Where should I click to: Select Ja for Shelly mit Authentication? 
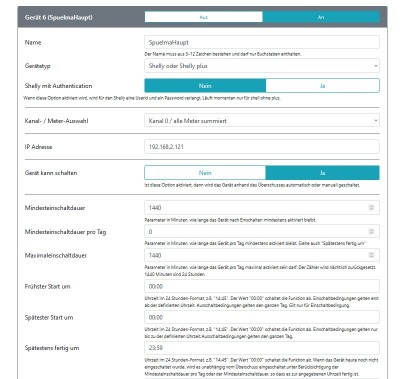tap(322, 86)
